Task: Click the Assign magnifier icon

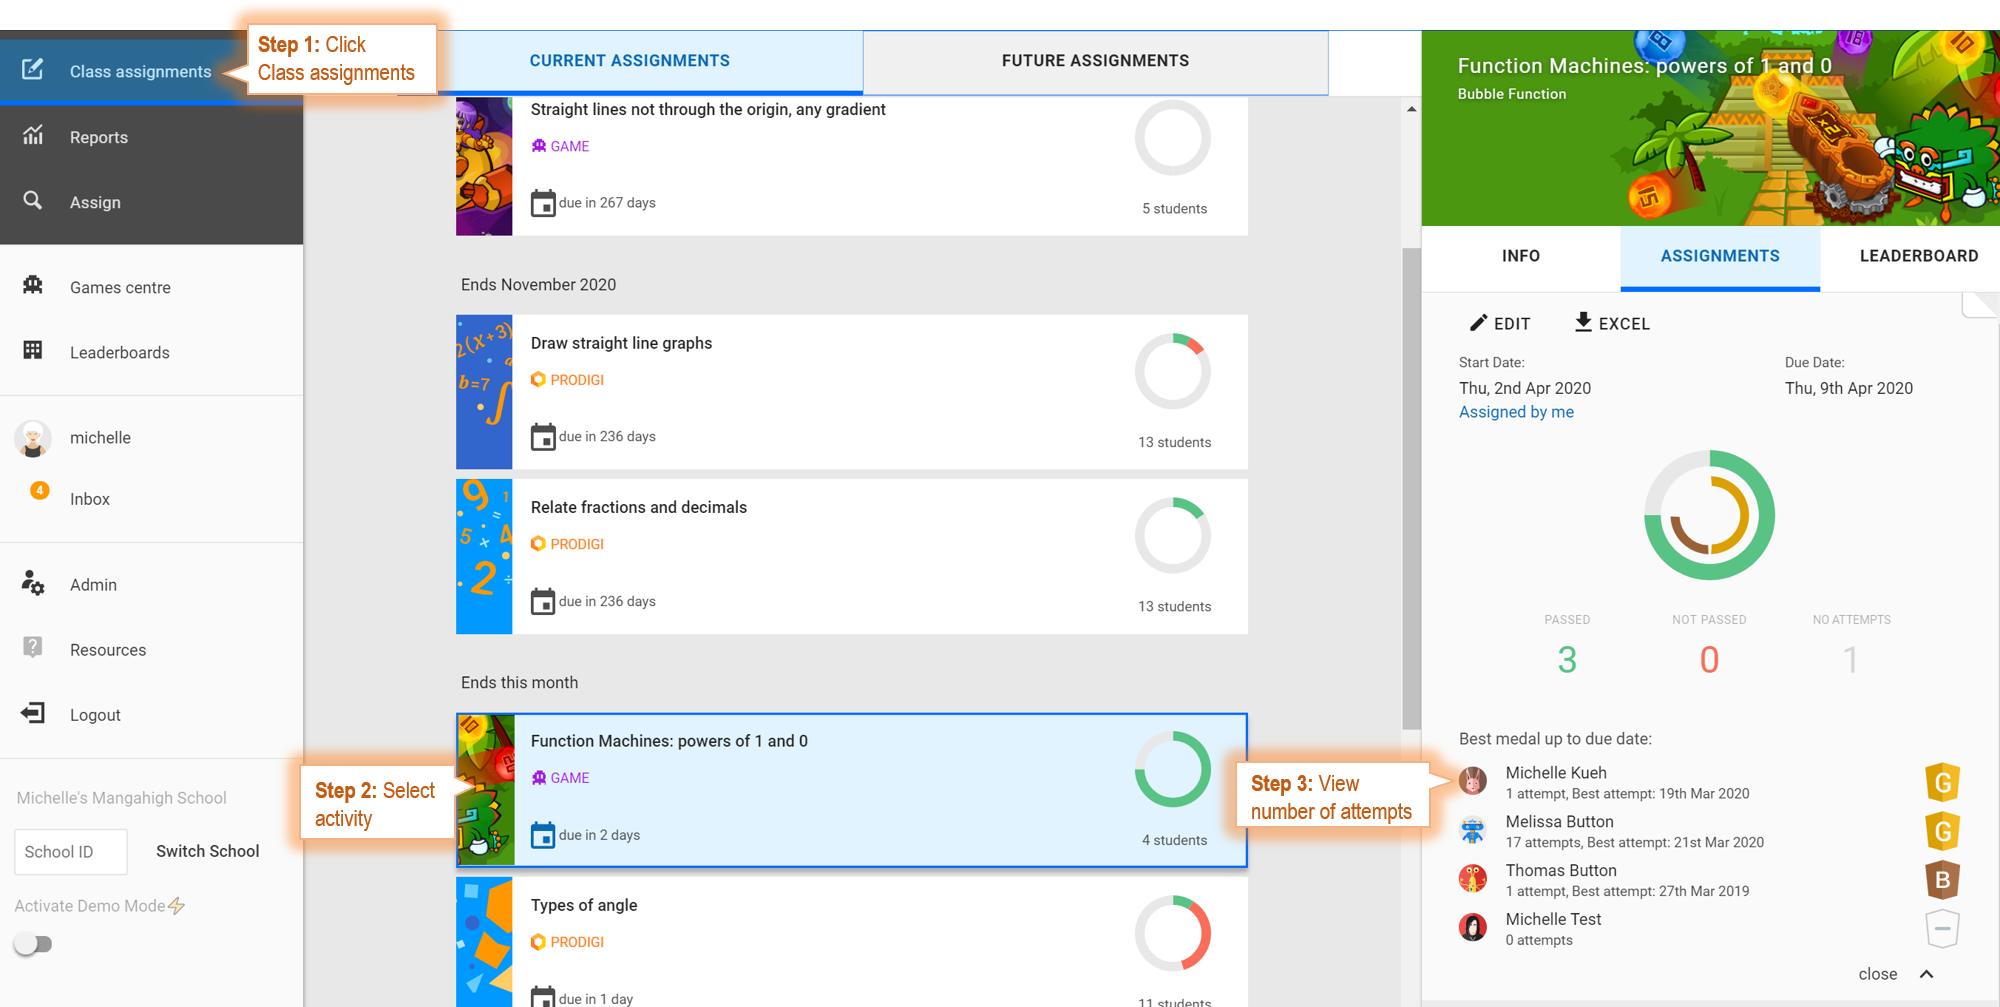Action: click(x=33, y=200)
